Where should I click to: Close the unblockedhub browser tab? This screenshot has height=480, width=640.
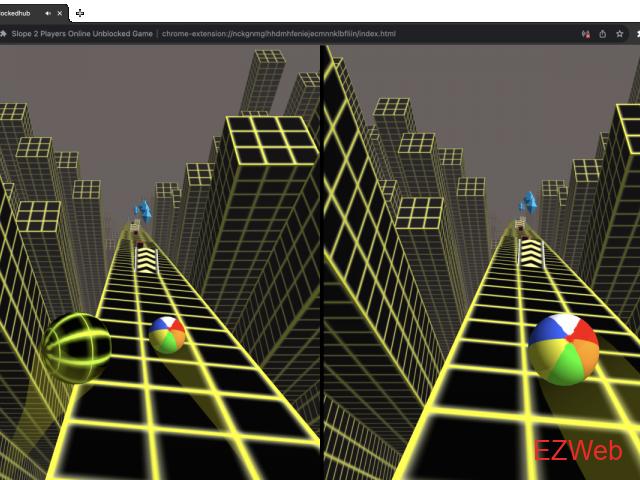point(62,13)
